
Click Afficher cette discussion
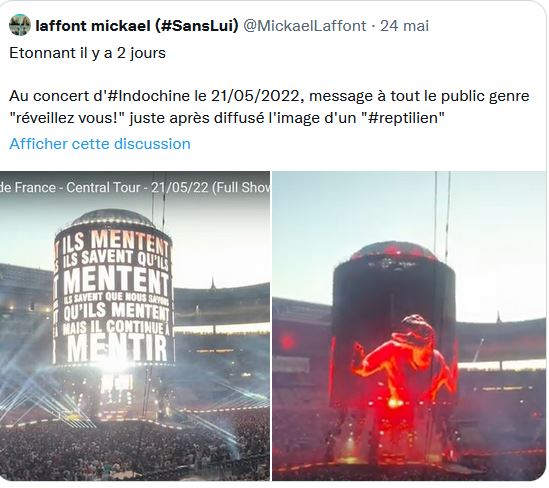click(x=100, y=144)
